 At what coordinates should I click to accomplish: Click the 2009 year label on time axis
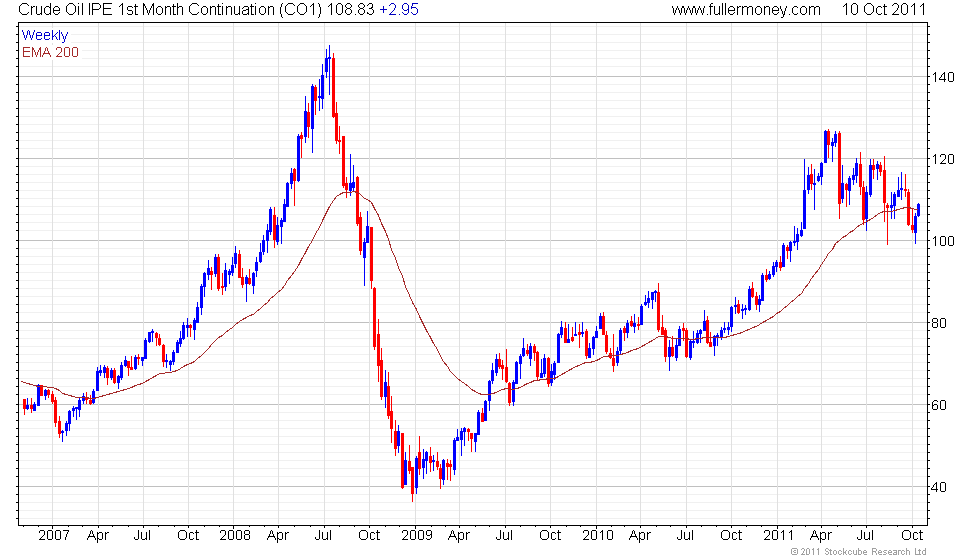tap(417, 535)
